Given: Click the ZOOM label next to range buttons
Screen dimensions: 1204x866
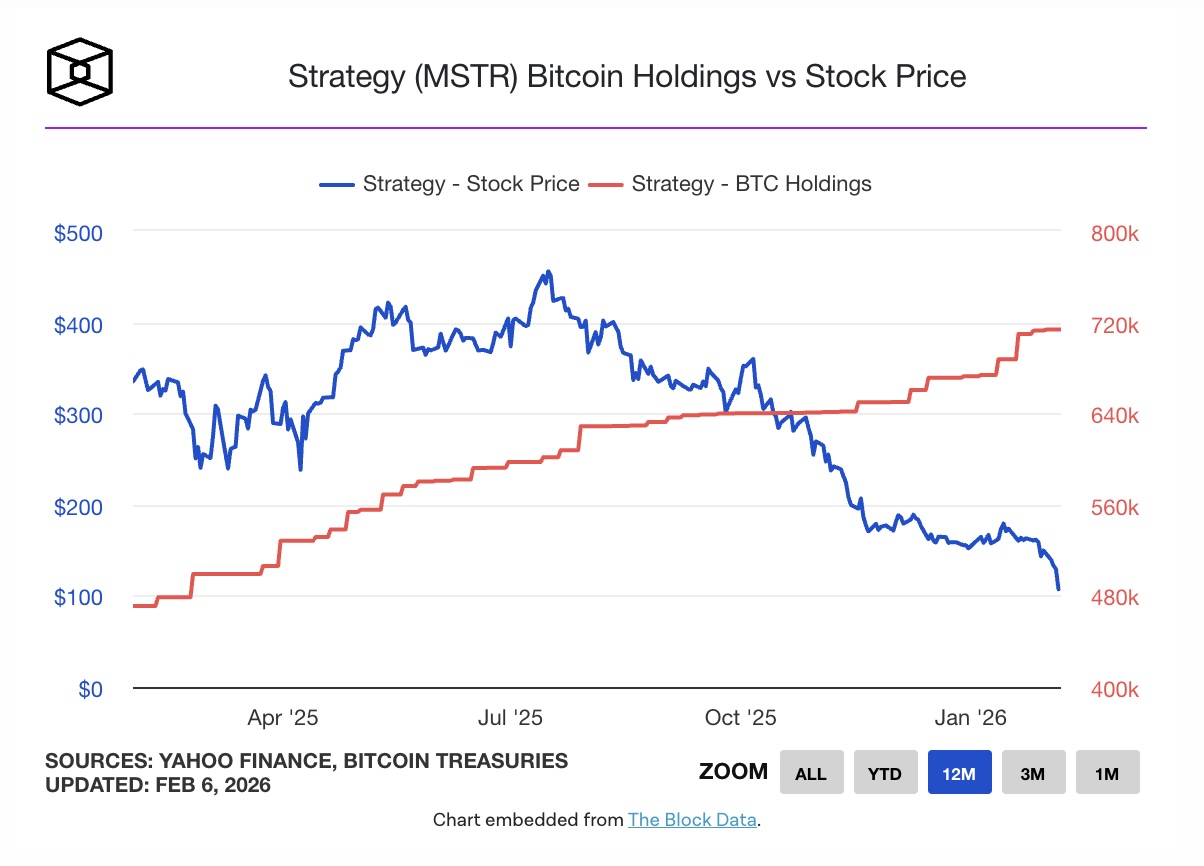Looking at the screenshot, I should (x=733, y=771).
